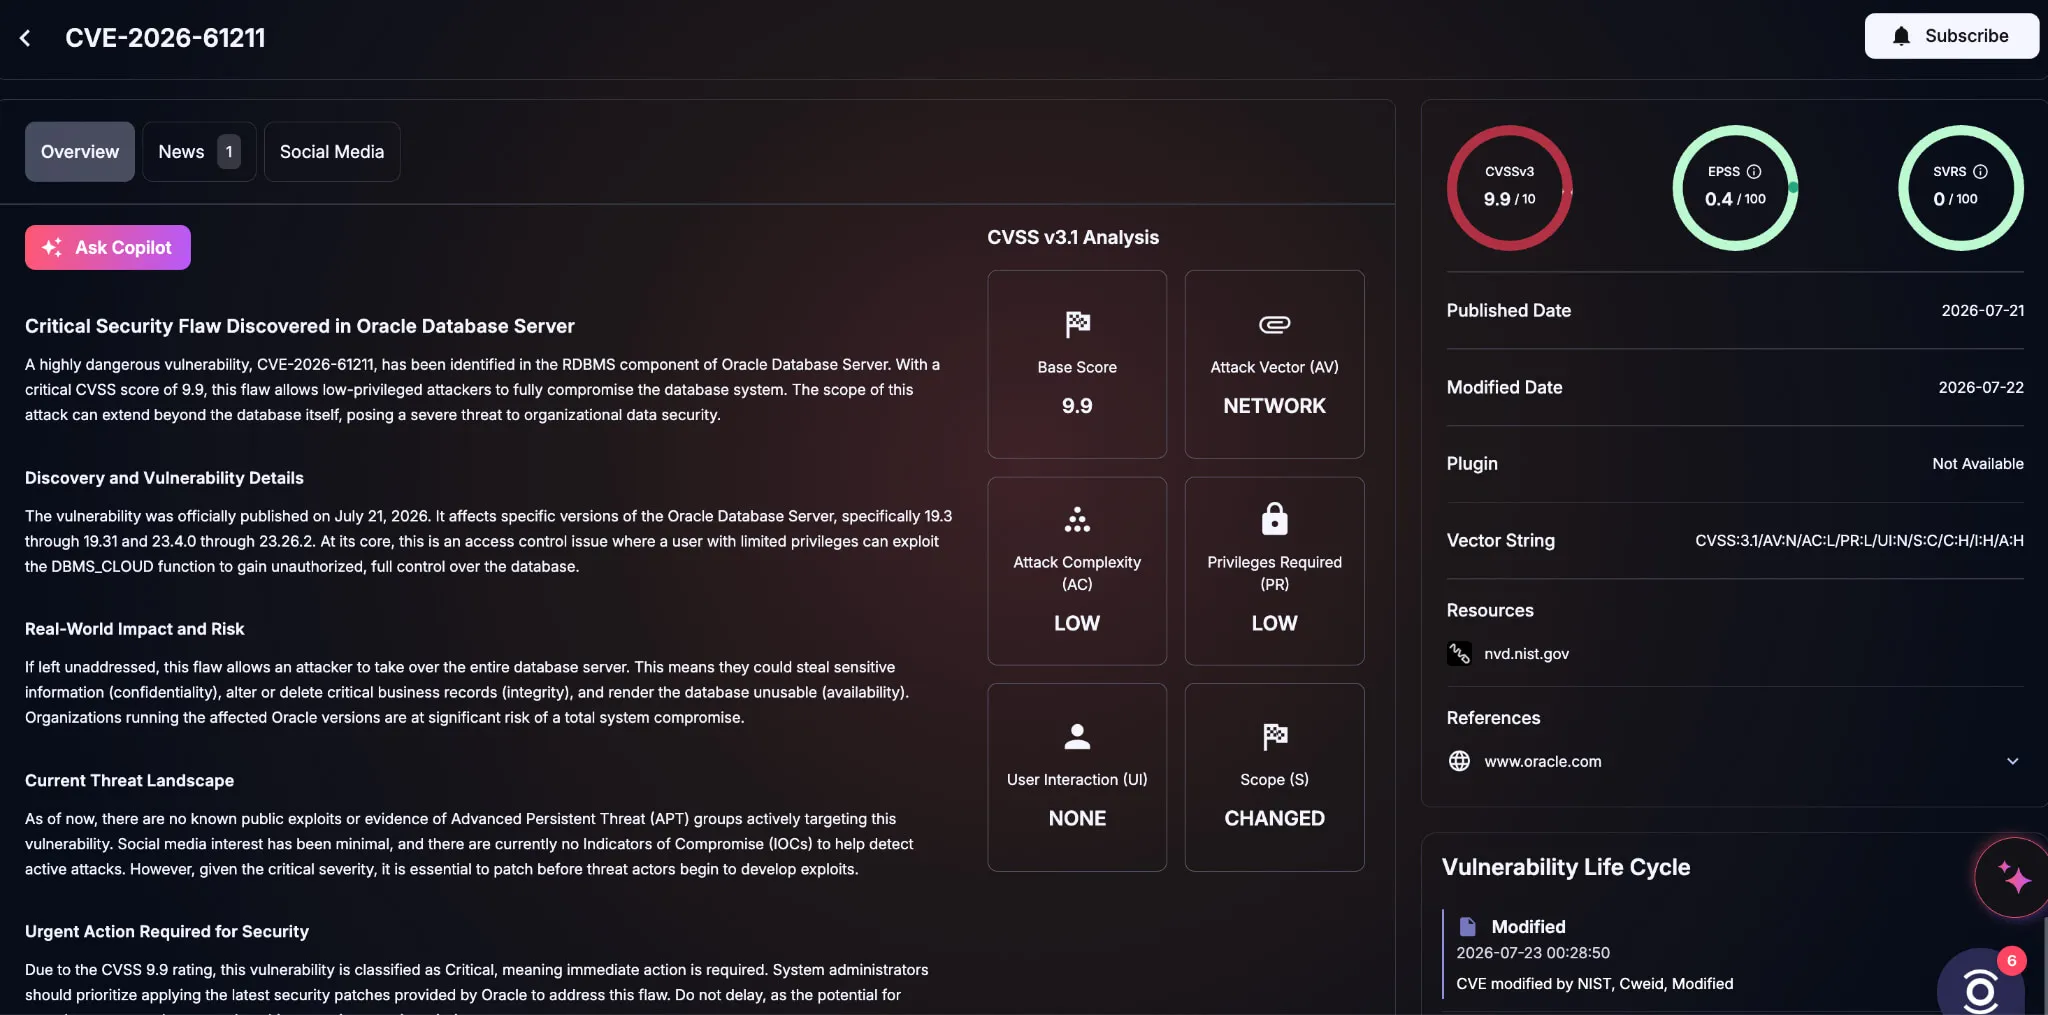The height and width of the screenshot is (1015, 2048).
Task: Click Discovery and Vulnerability Details heading
Action: (164, 478)
